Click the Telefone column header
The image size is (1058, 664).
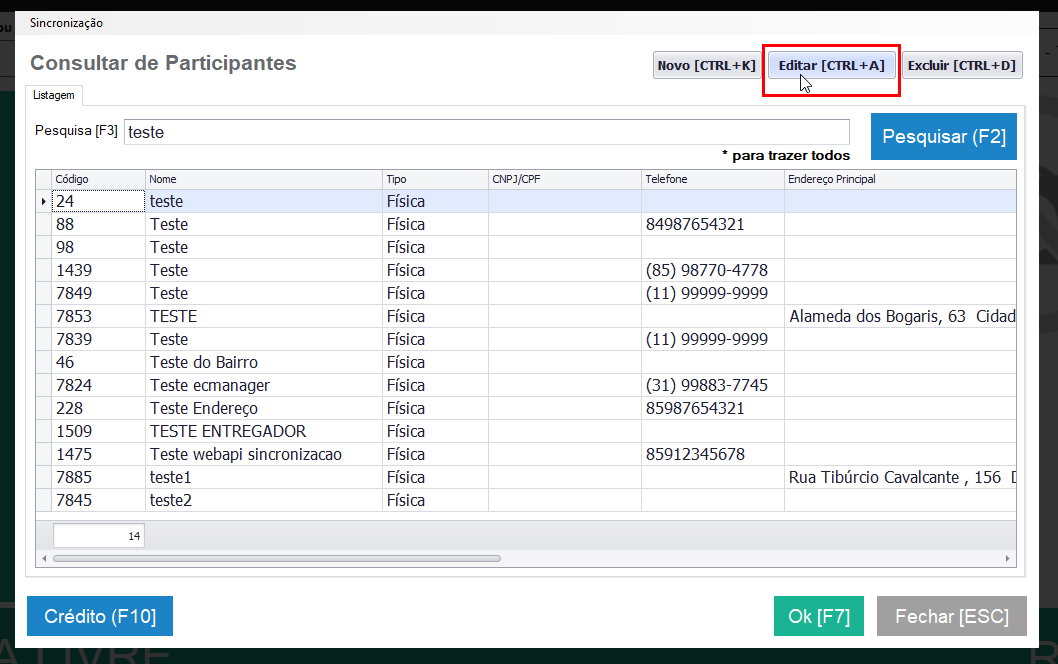point(713,179)
